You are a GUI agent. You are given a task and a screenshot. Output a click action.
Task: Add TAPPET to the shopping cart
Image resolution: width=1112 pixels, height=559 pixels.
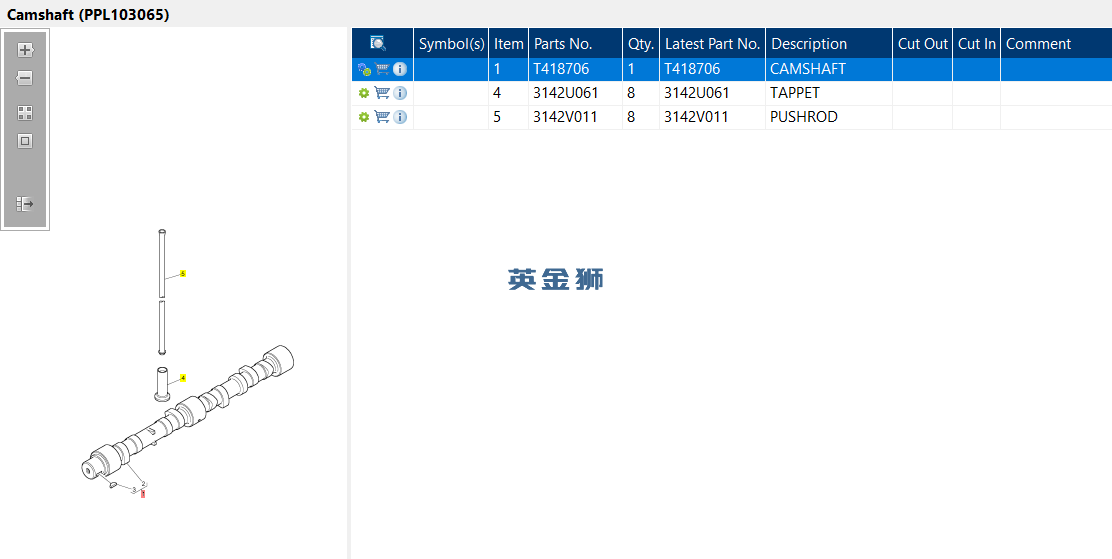(382, 93)
